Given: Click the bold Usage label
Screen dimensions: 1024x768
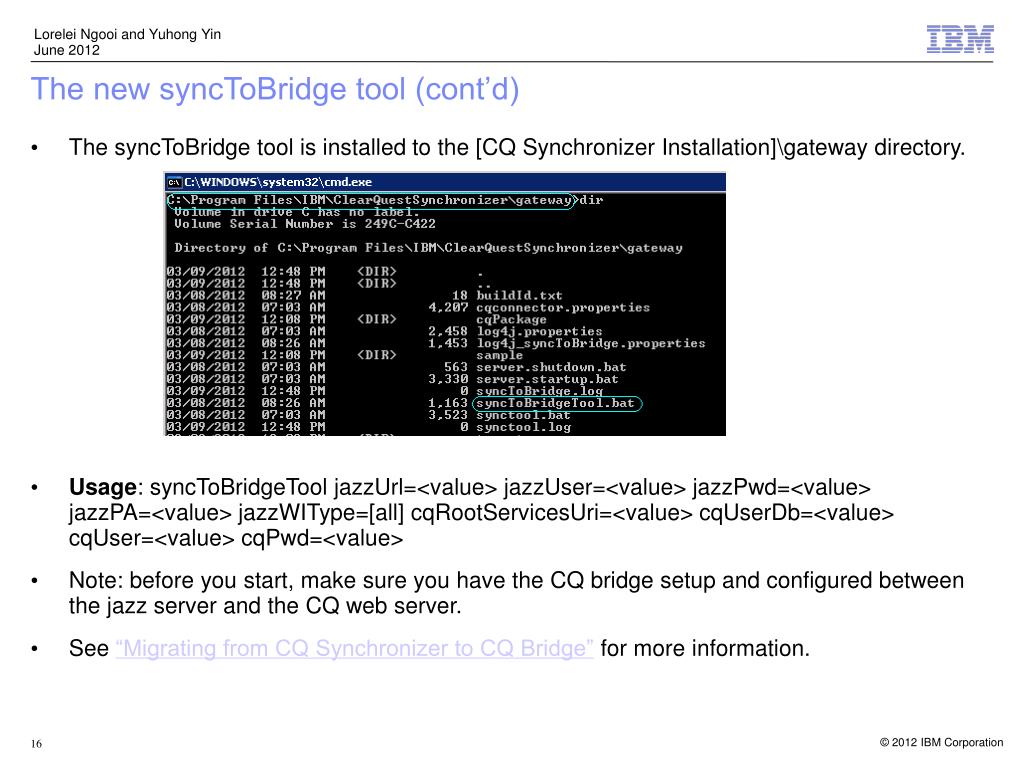Looking at the screenshot, I should tap(103, 488).
